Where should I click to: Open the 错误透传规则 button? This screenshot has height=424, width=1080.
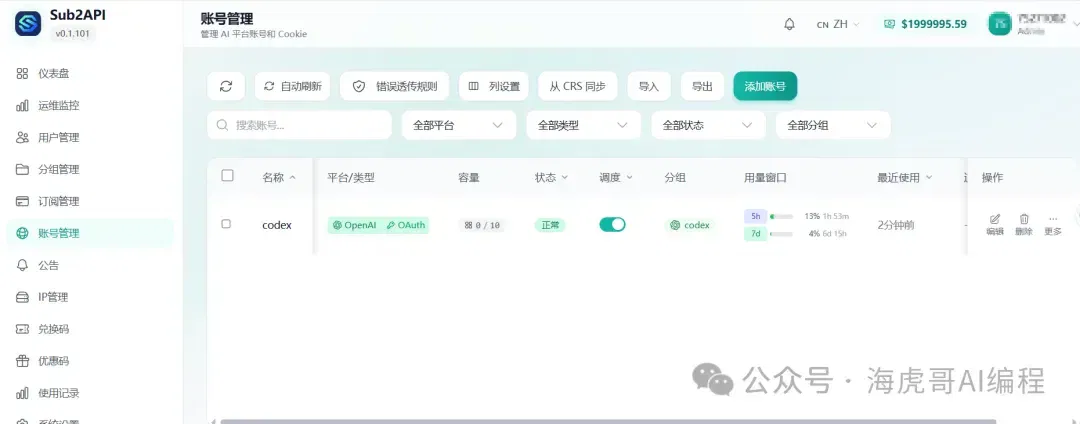[395, 86]
